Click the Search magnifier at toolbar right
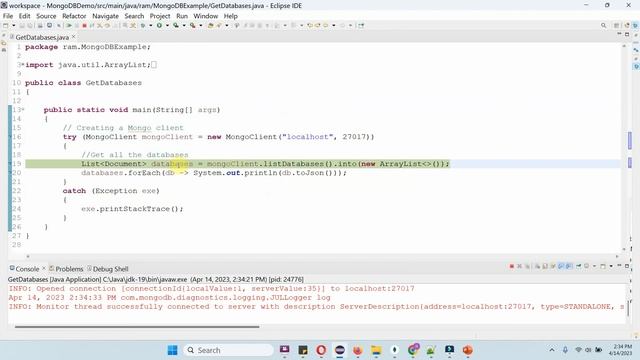Screen dimensions: 640x360 click(603, 25)
